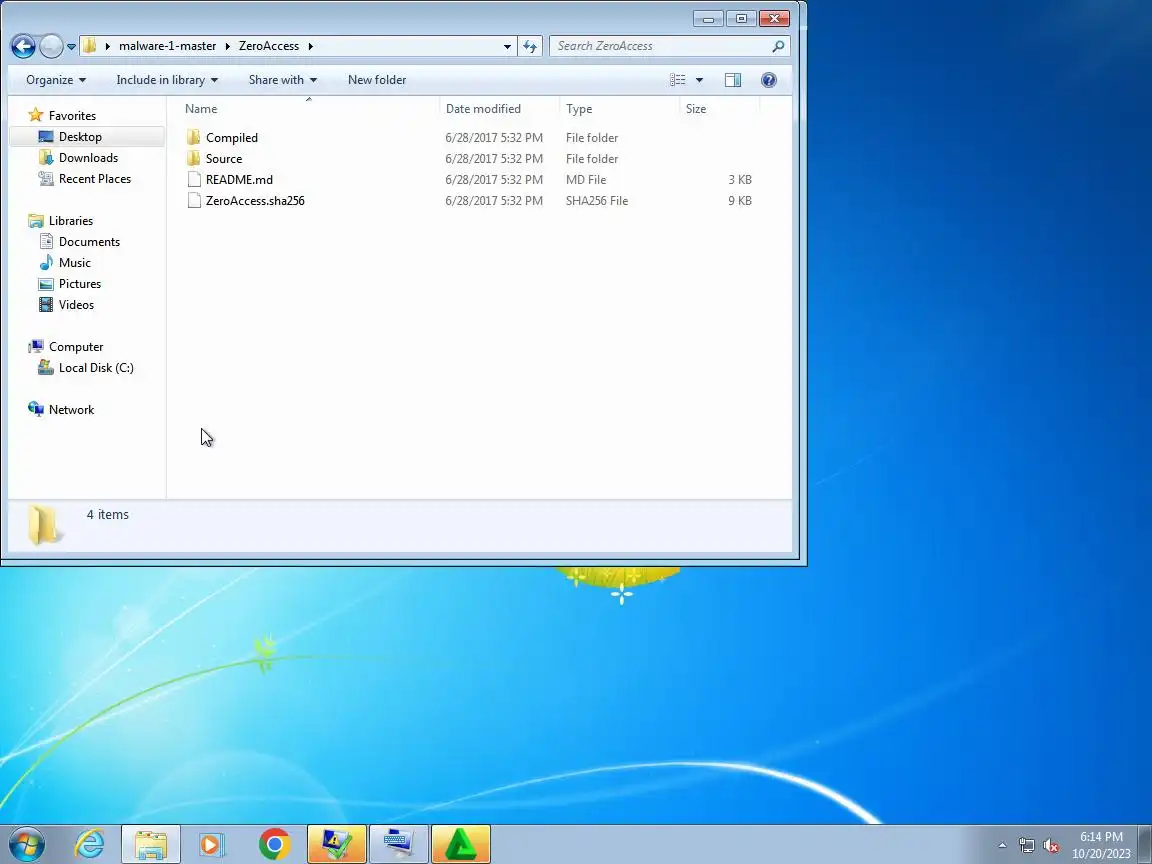Select Network in the navigation pane
This screenshot has width=1152, height=864.
click(x=71, y=410)
